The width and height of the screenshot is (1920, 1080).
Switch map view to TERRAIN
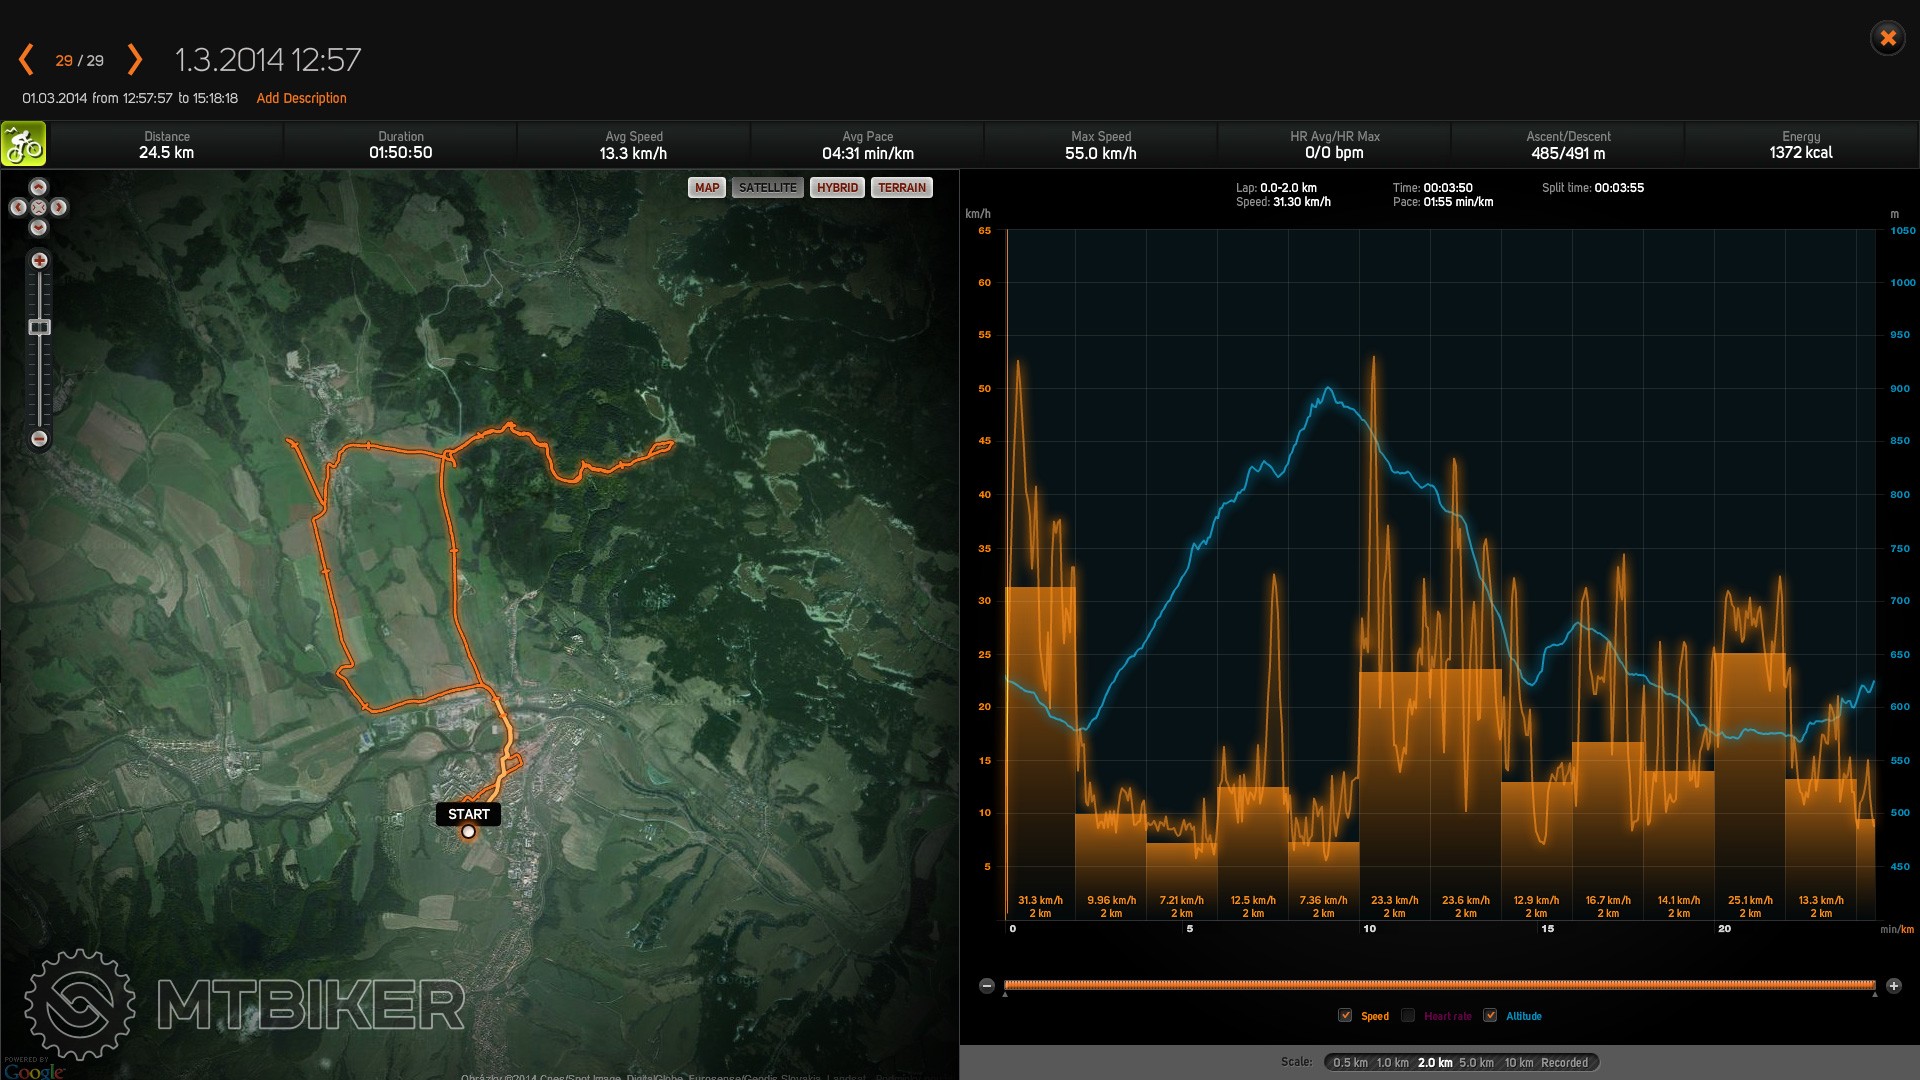pyautogui.click(x=901, y=188)
